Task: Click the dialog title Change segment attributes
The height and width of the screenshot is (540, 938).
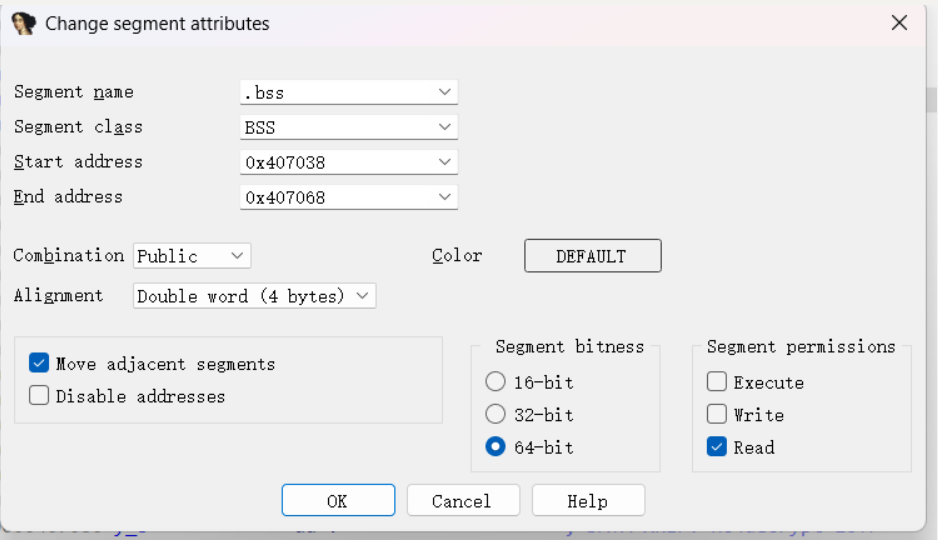Action: pyautogui.click(x=157, y=23)
